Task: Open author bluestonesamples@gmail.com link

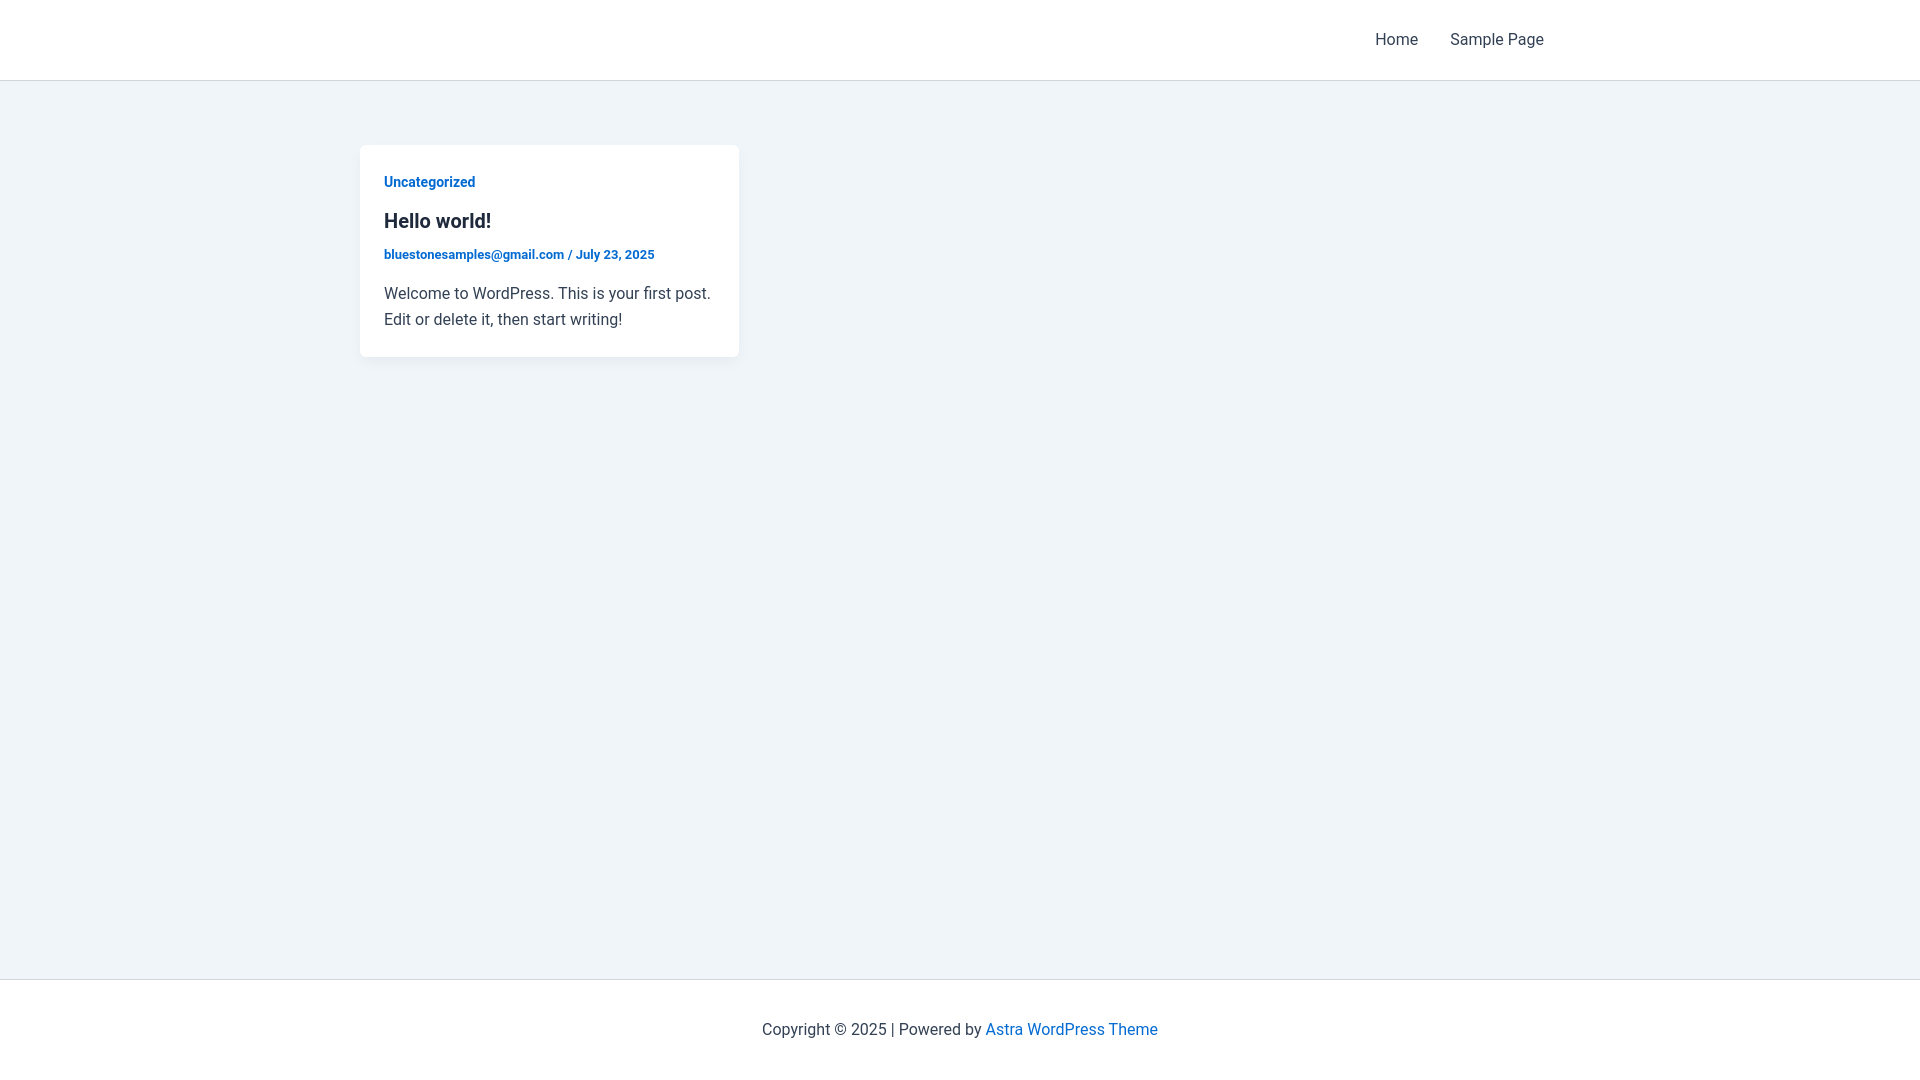Action: [x=474, y=255]
